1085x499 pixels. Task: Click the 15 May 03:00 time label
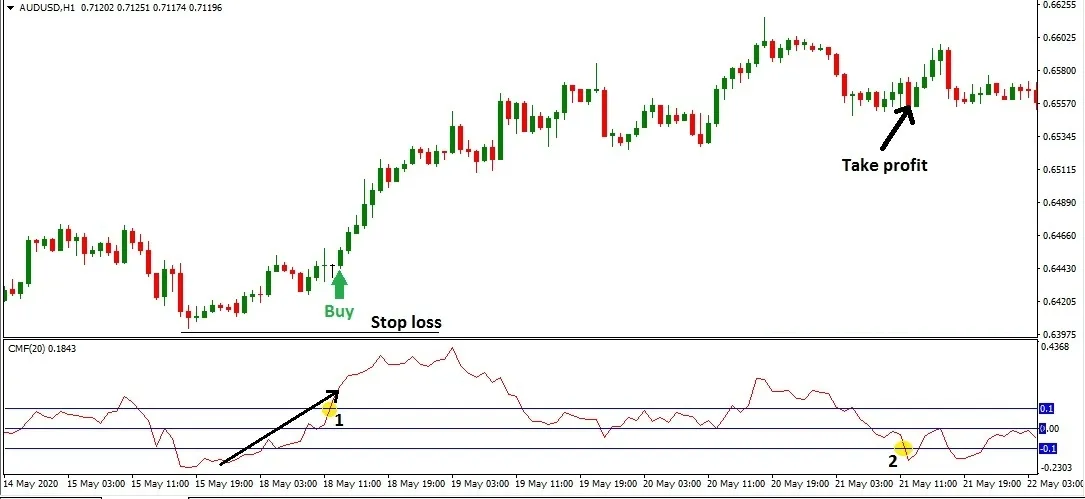(95, 482)
